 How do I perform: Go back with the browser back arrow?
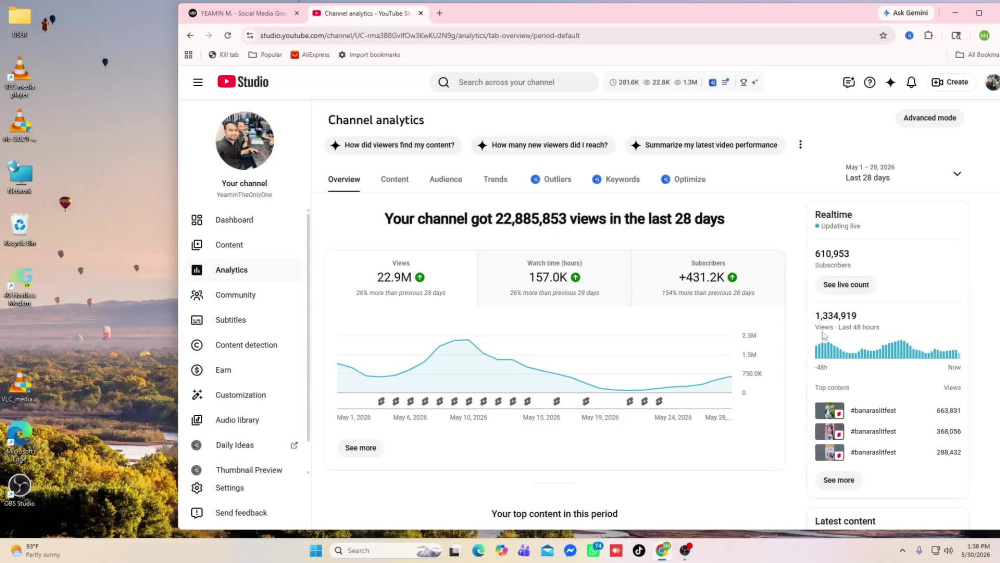pyautogui.click(x=190, y=36)
